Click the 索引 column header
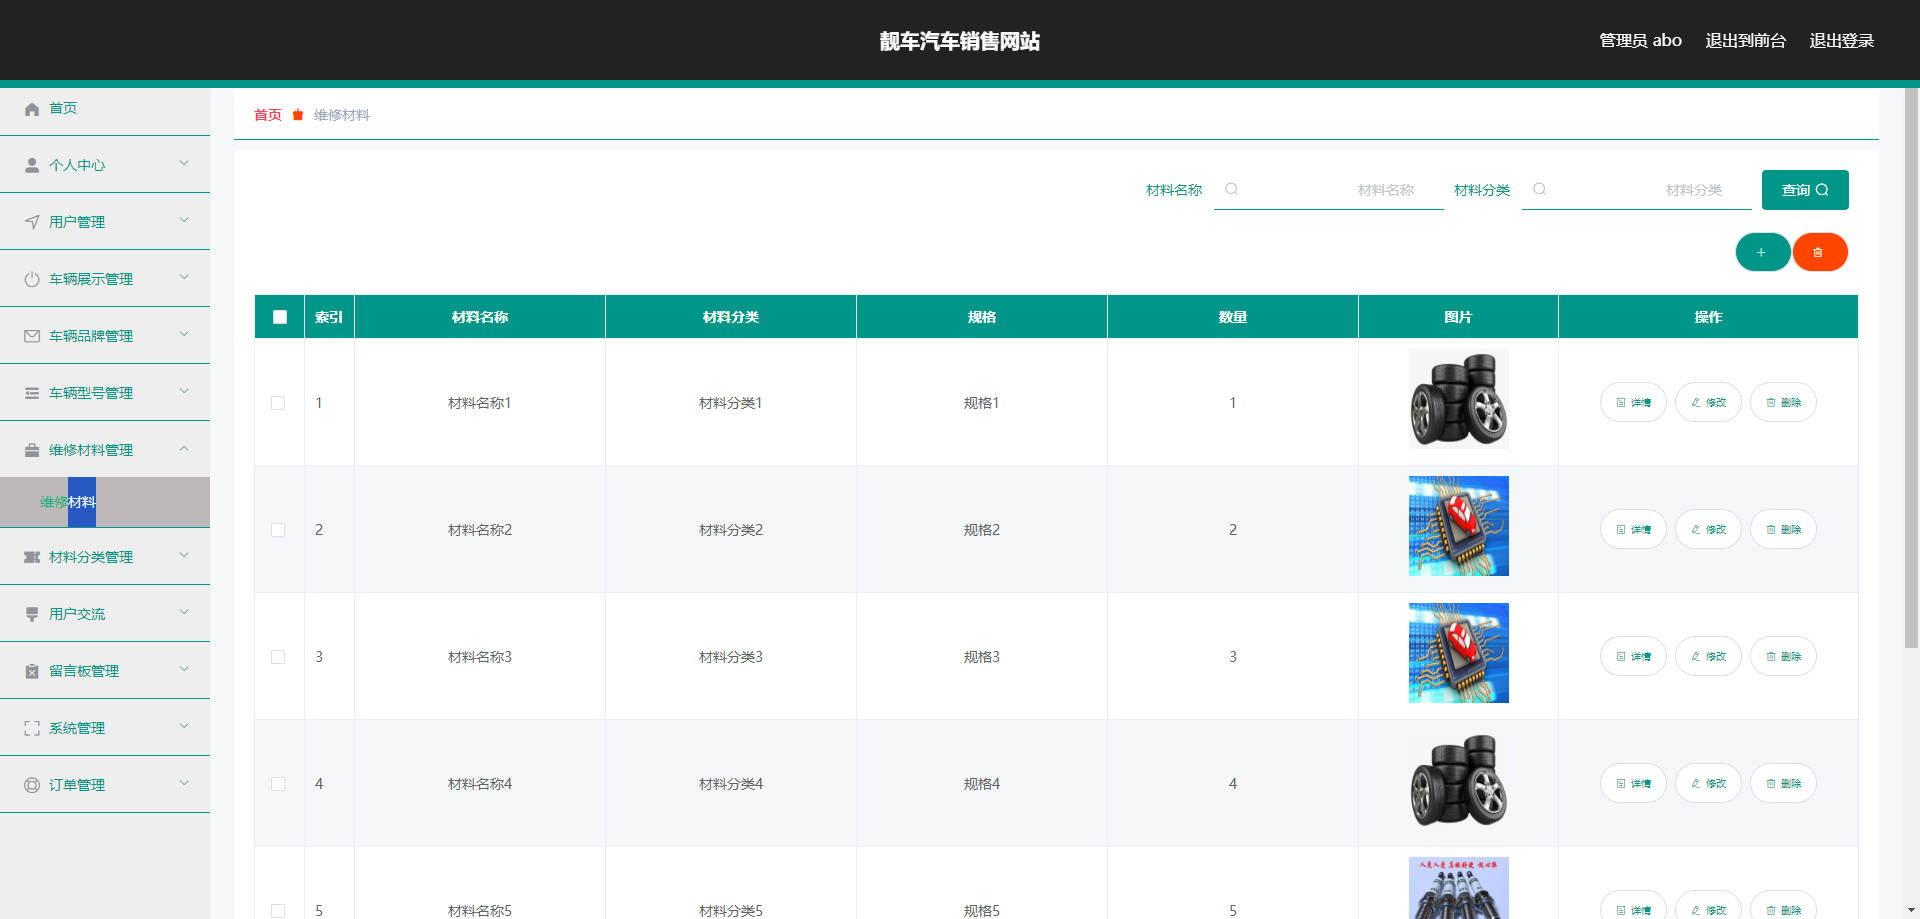1920x919 pixels. pyautogui.click(x=329, y=317)
